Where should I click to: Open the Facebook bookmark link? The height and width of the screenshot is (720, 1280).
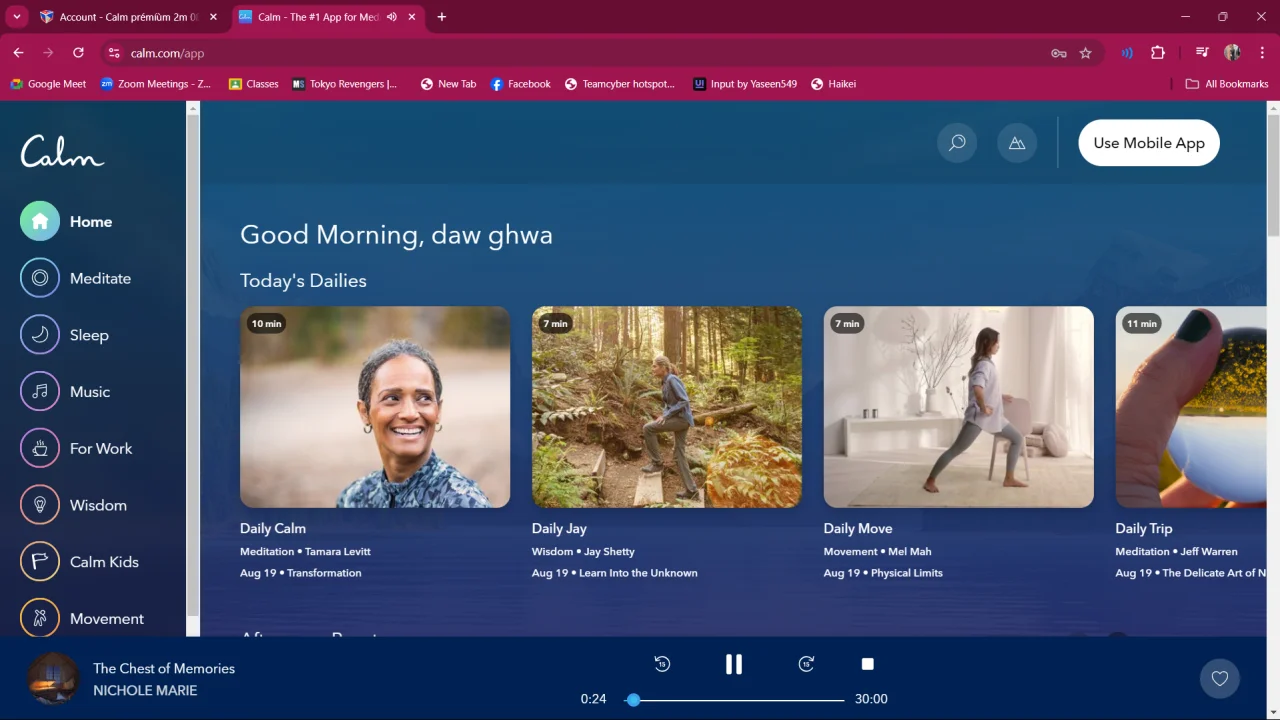(520, 84)
